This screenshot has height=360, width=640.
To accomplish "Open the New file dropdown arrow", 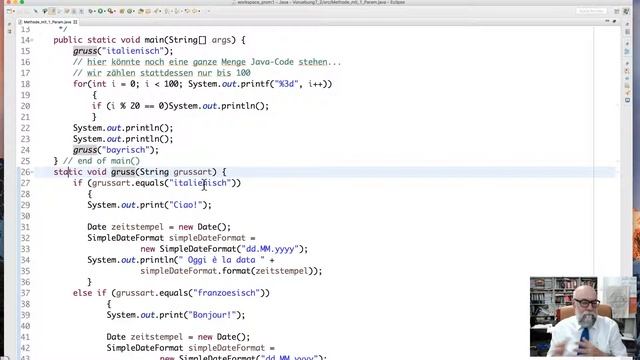I will [14, 11].
